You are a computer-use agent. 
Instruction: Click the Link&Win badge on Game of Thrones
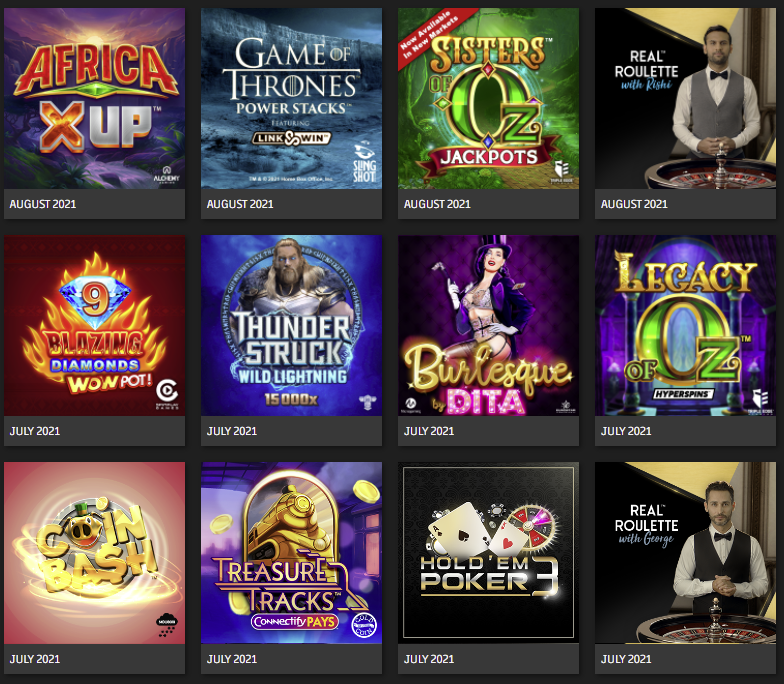[292, 138]
